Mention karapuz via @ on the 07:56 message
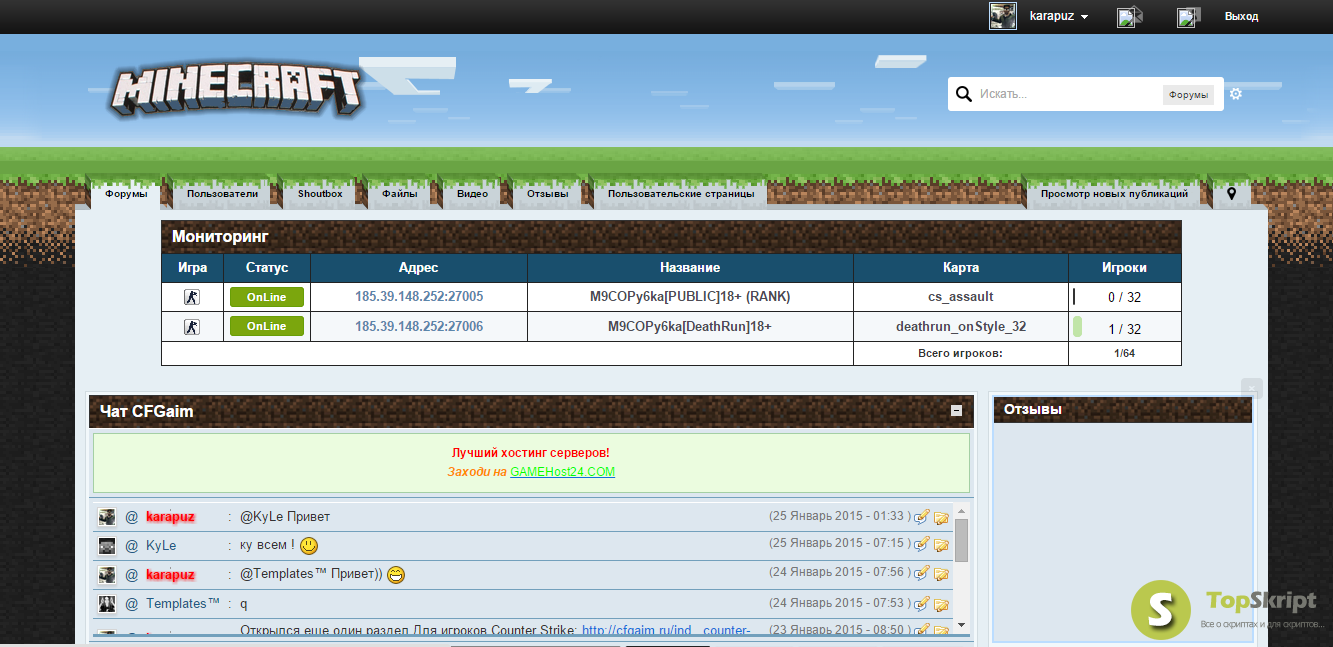The image size is (1333, 647). pos(131,575)
